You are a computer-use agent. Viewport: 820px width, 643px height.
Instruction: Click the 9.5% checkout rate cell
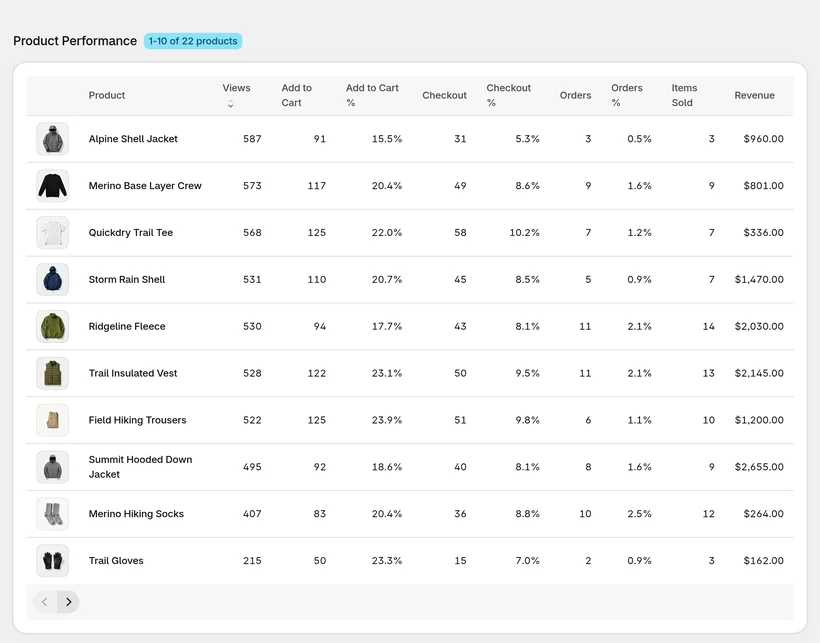(527, 373)
